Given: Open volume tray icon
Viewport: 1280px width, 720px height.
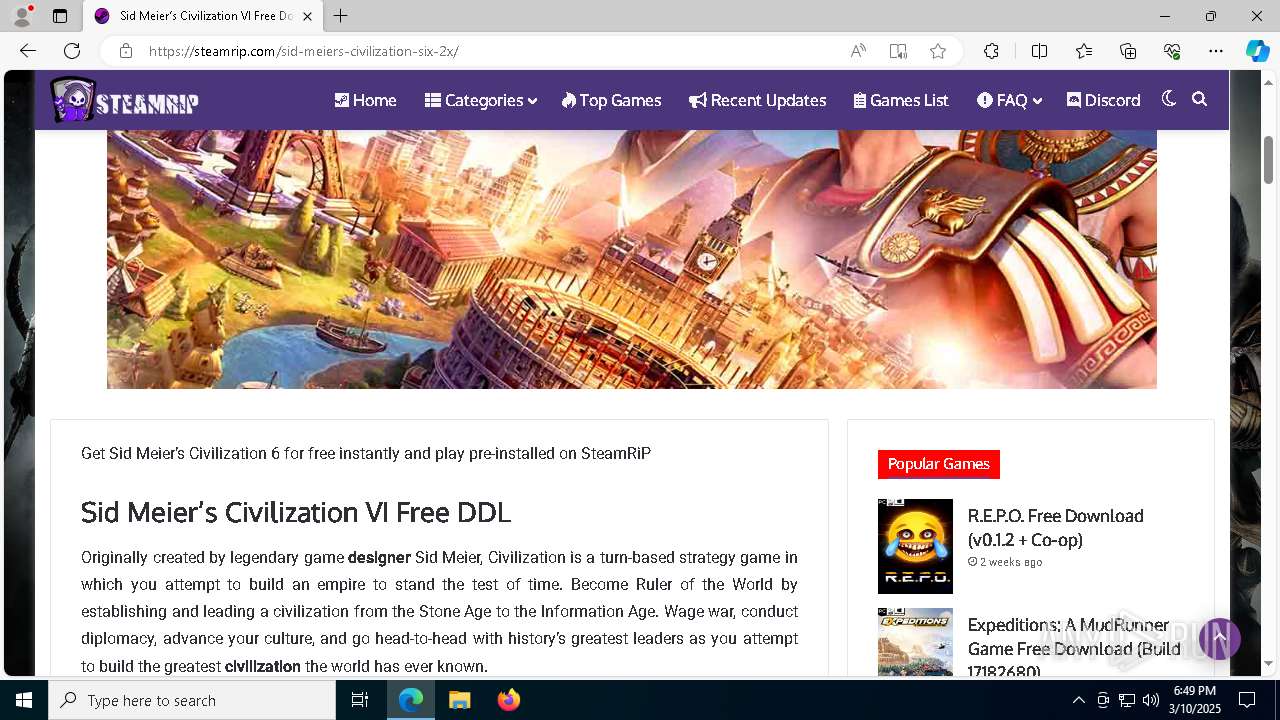Looking at the screenshot, I should [x=1151, y=700].
